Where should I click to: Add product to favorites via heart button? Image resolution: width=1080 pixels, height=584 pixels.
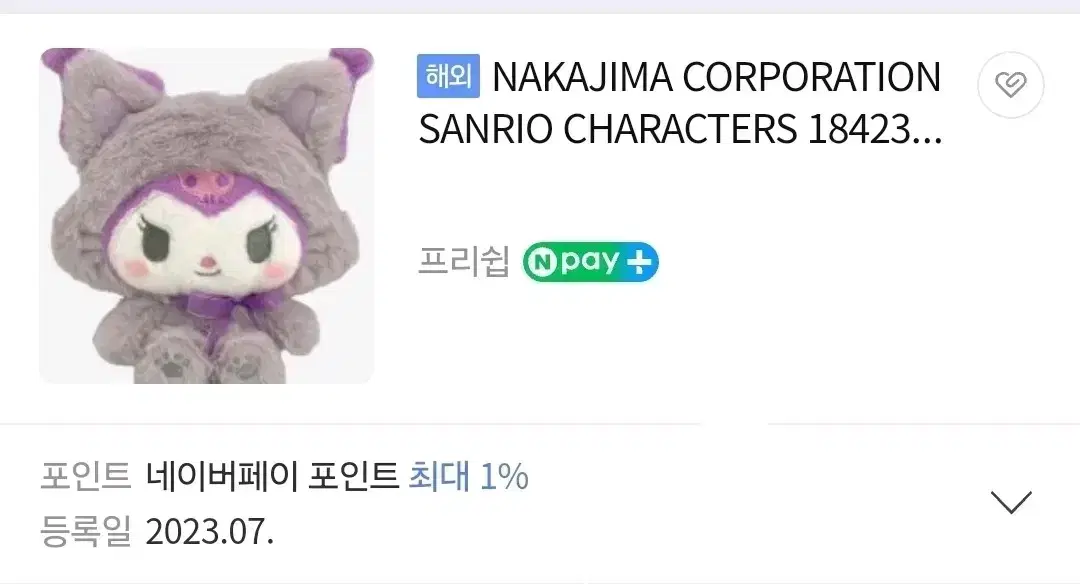(x=1010, y=85)
